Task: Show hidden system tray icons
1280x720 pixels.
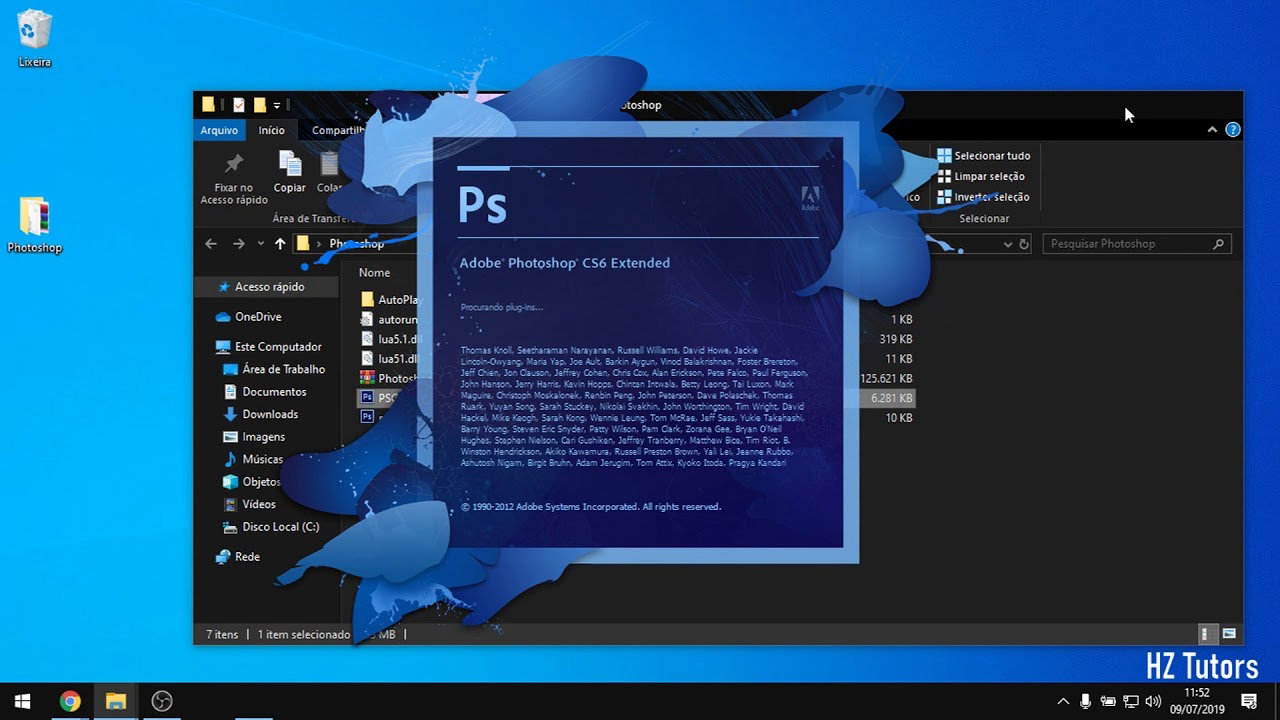Action: click(x=1063, y=701)
